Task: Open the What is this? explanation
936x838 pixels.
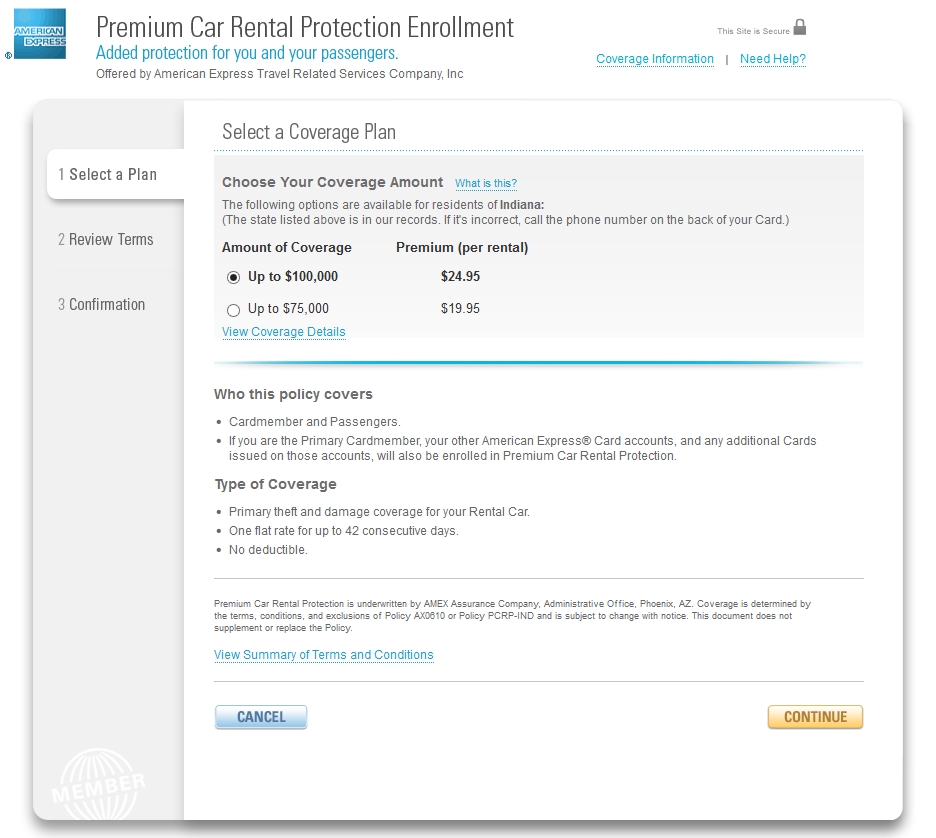Action: click(485, 183)
